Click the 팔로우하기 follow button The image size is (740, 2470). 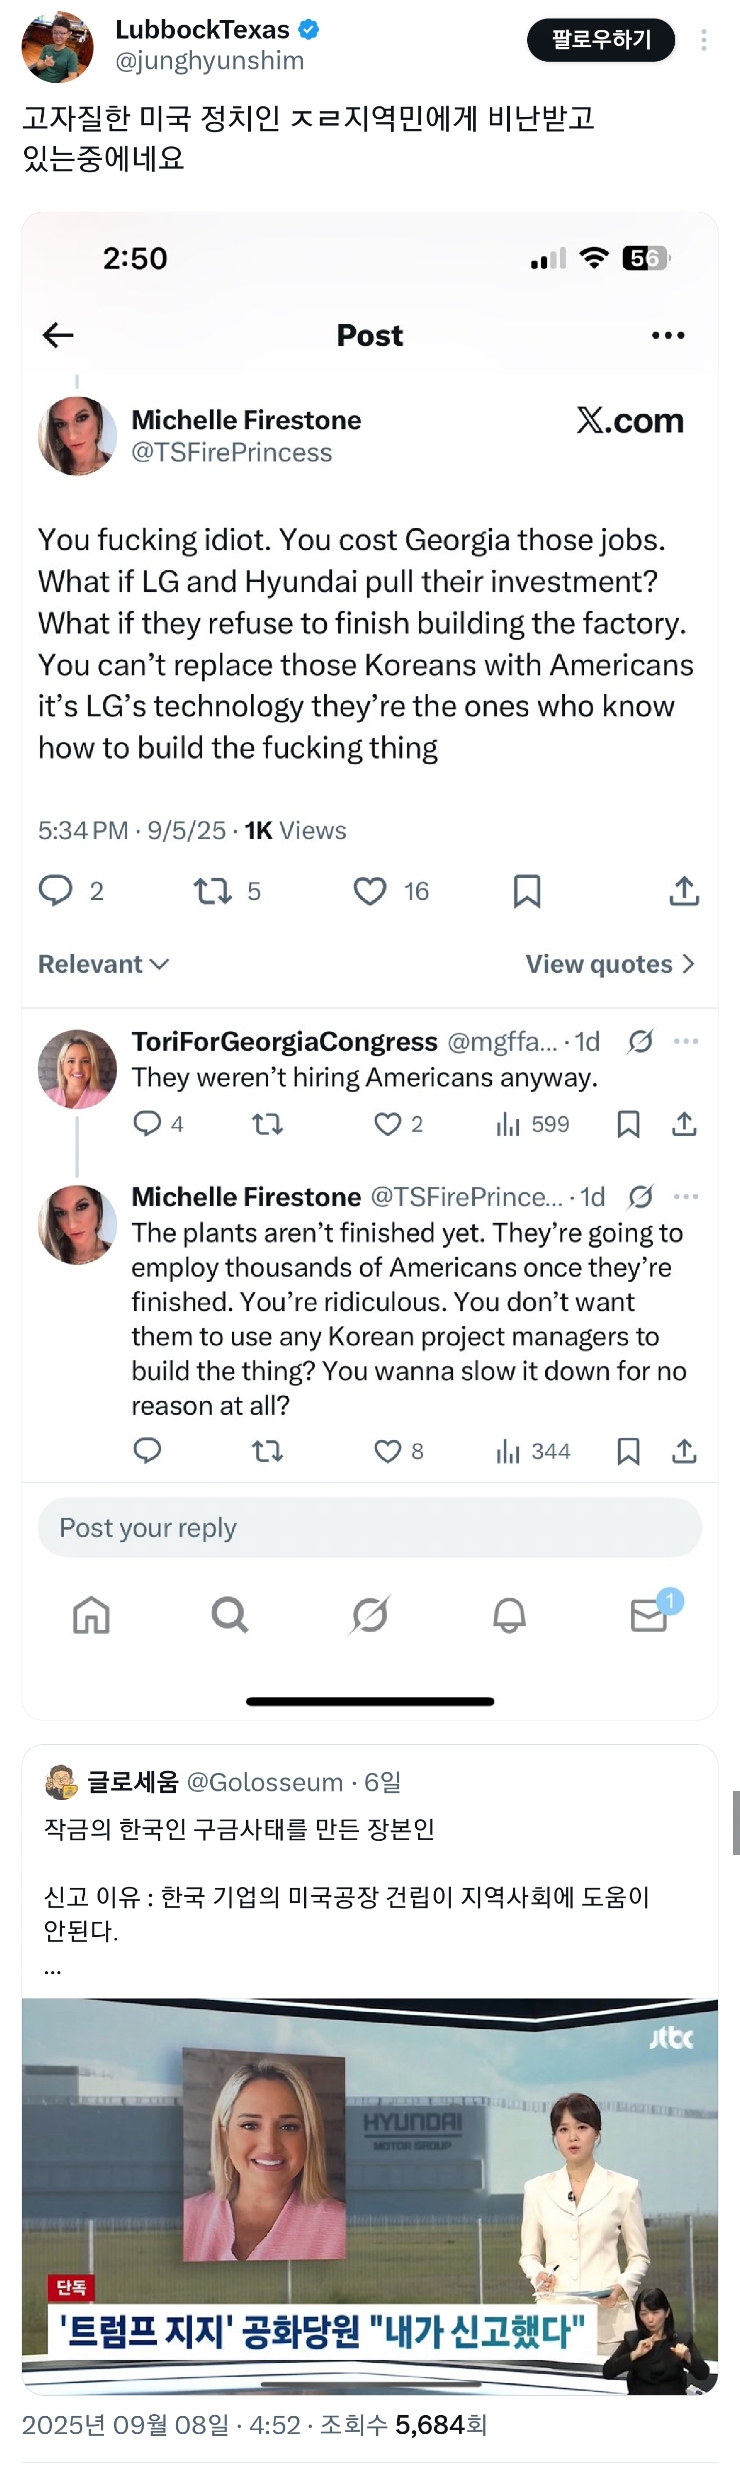coord(601,40)
